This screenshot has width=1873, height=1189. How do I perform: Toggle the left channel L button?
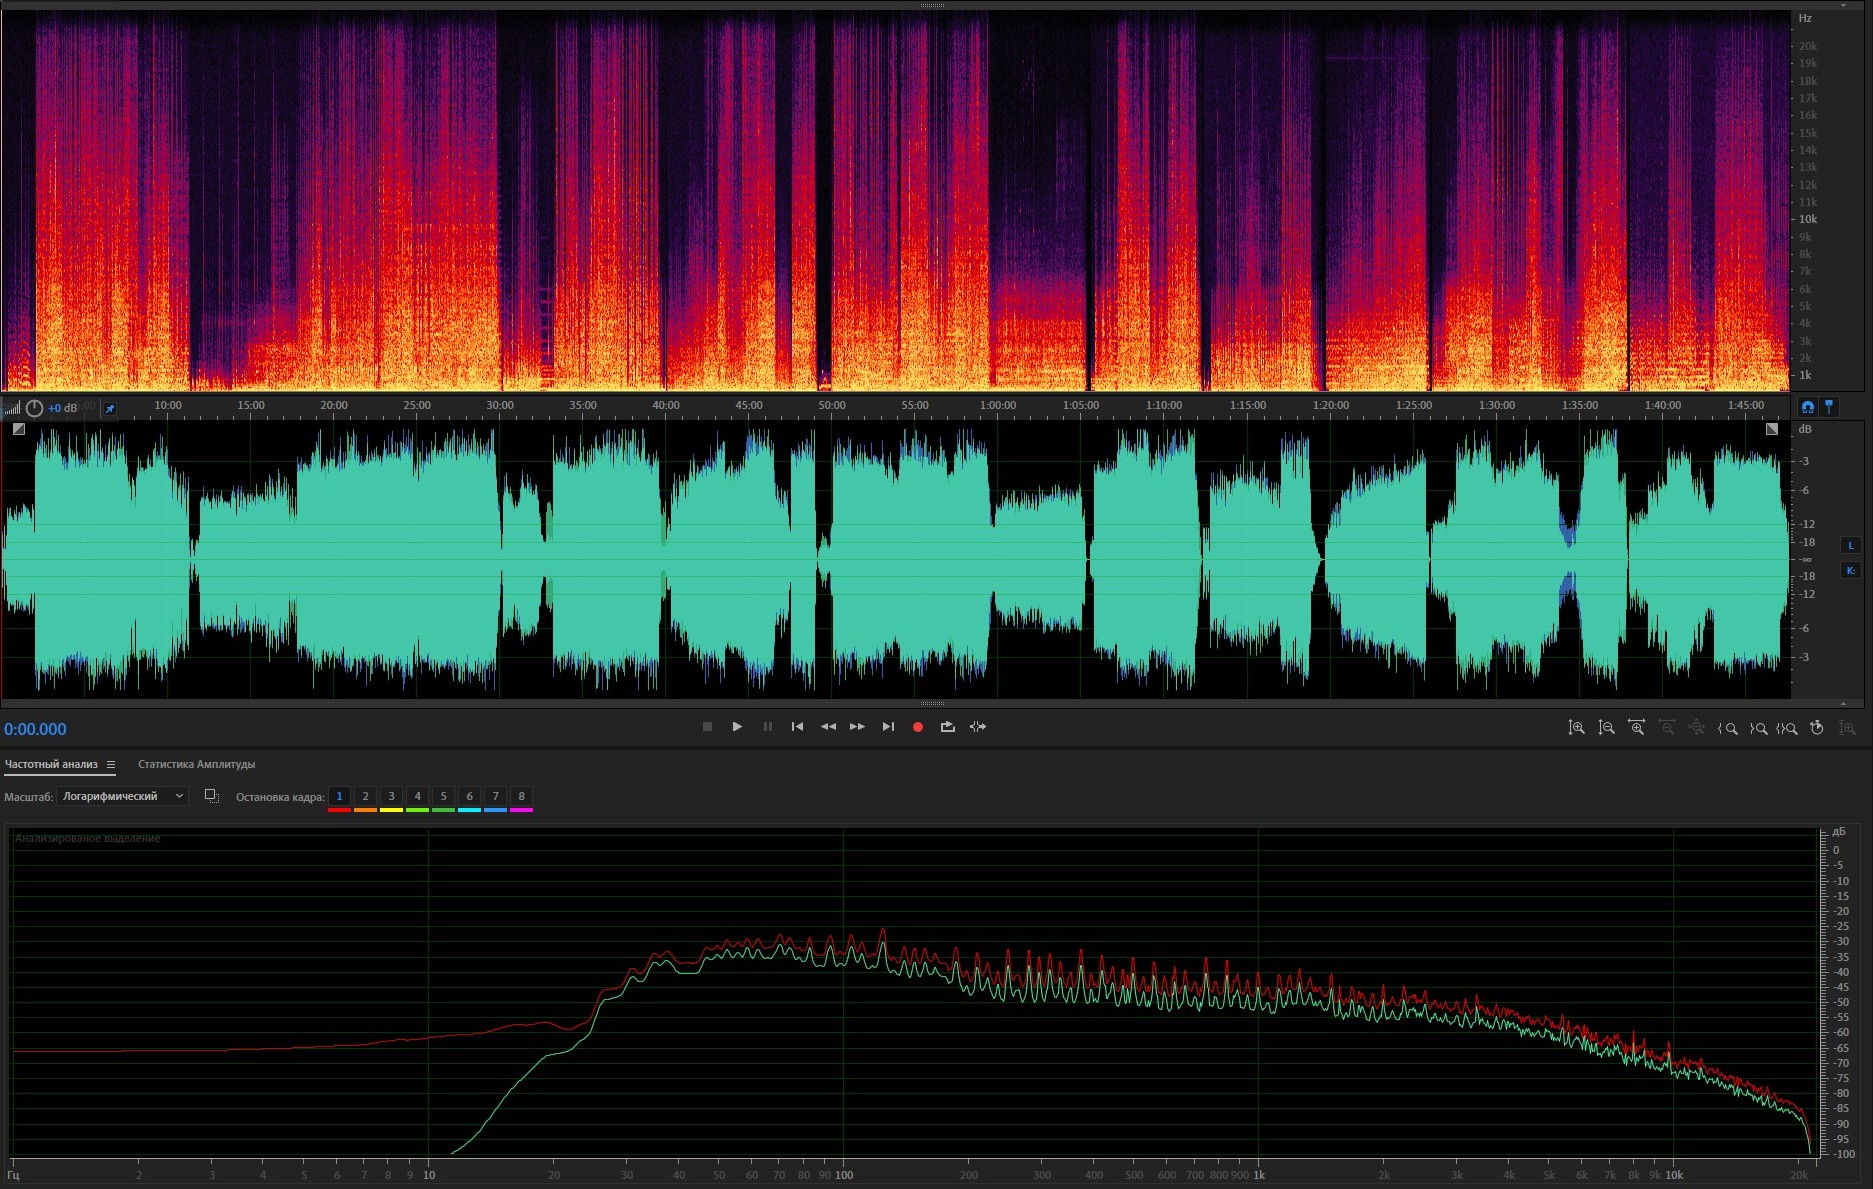click(1850, 545)
